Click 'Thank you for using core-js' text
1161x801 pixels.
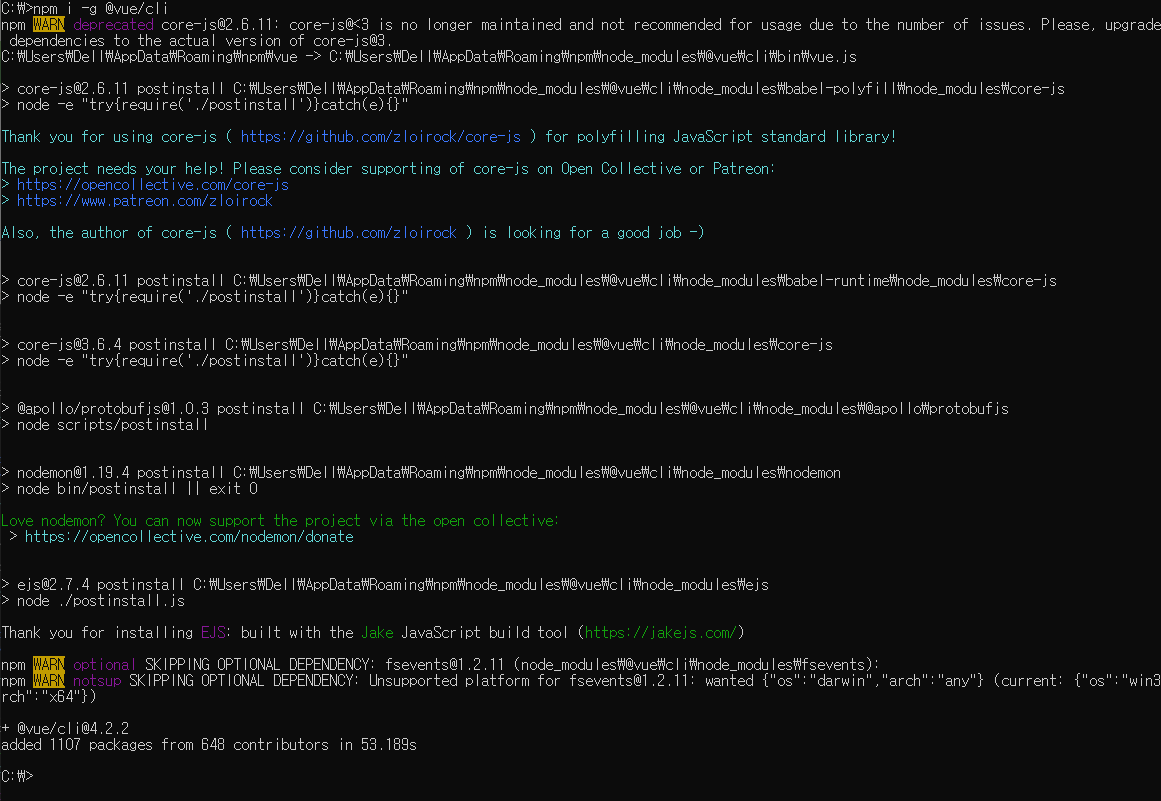(x=110, y=136)
